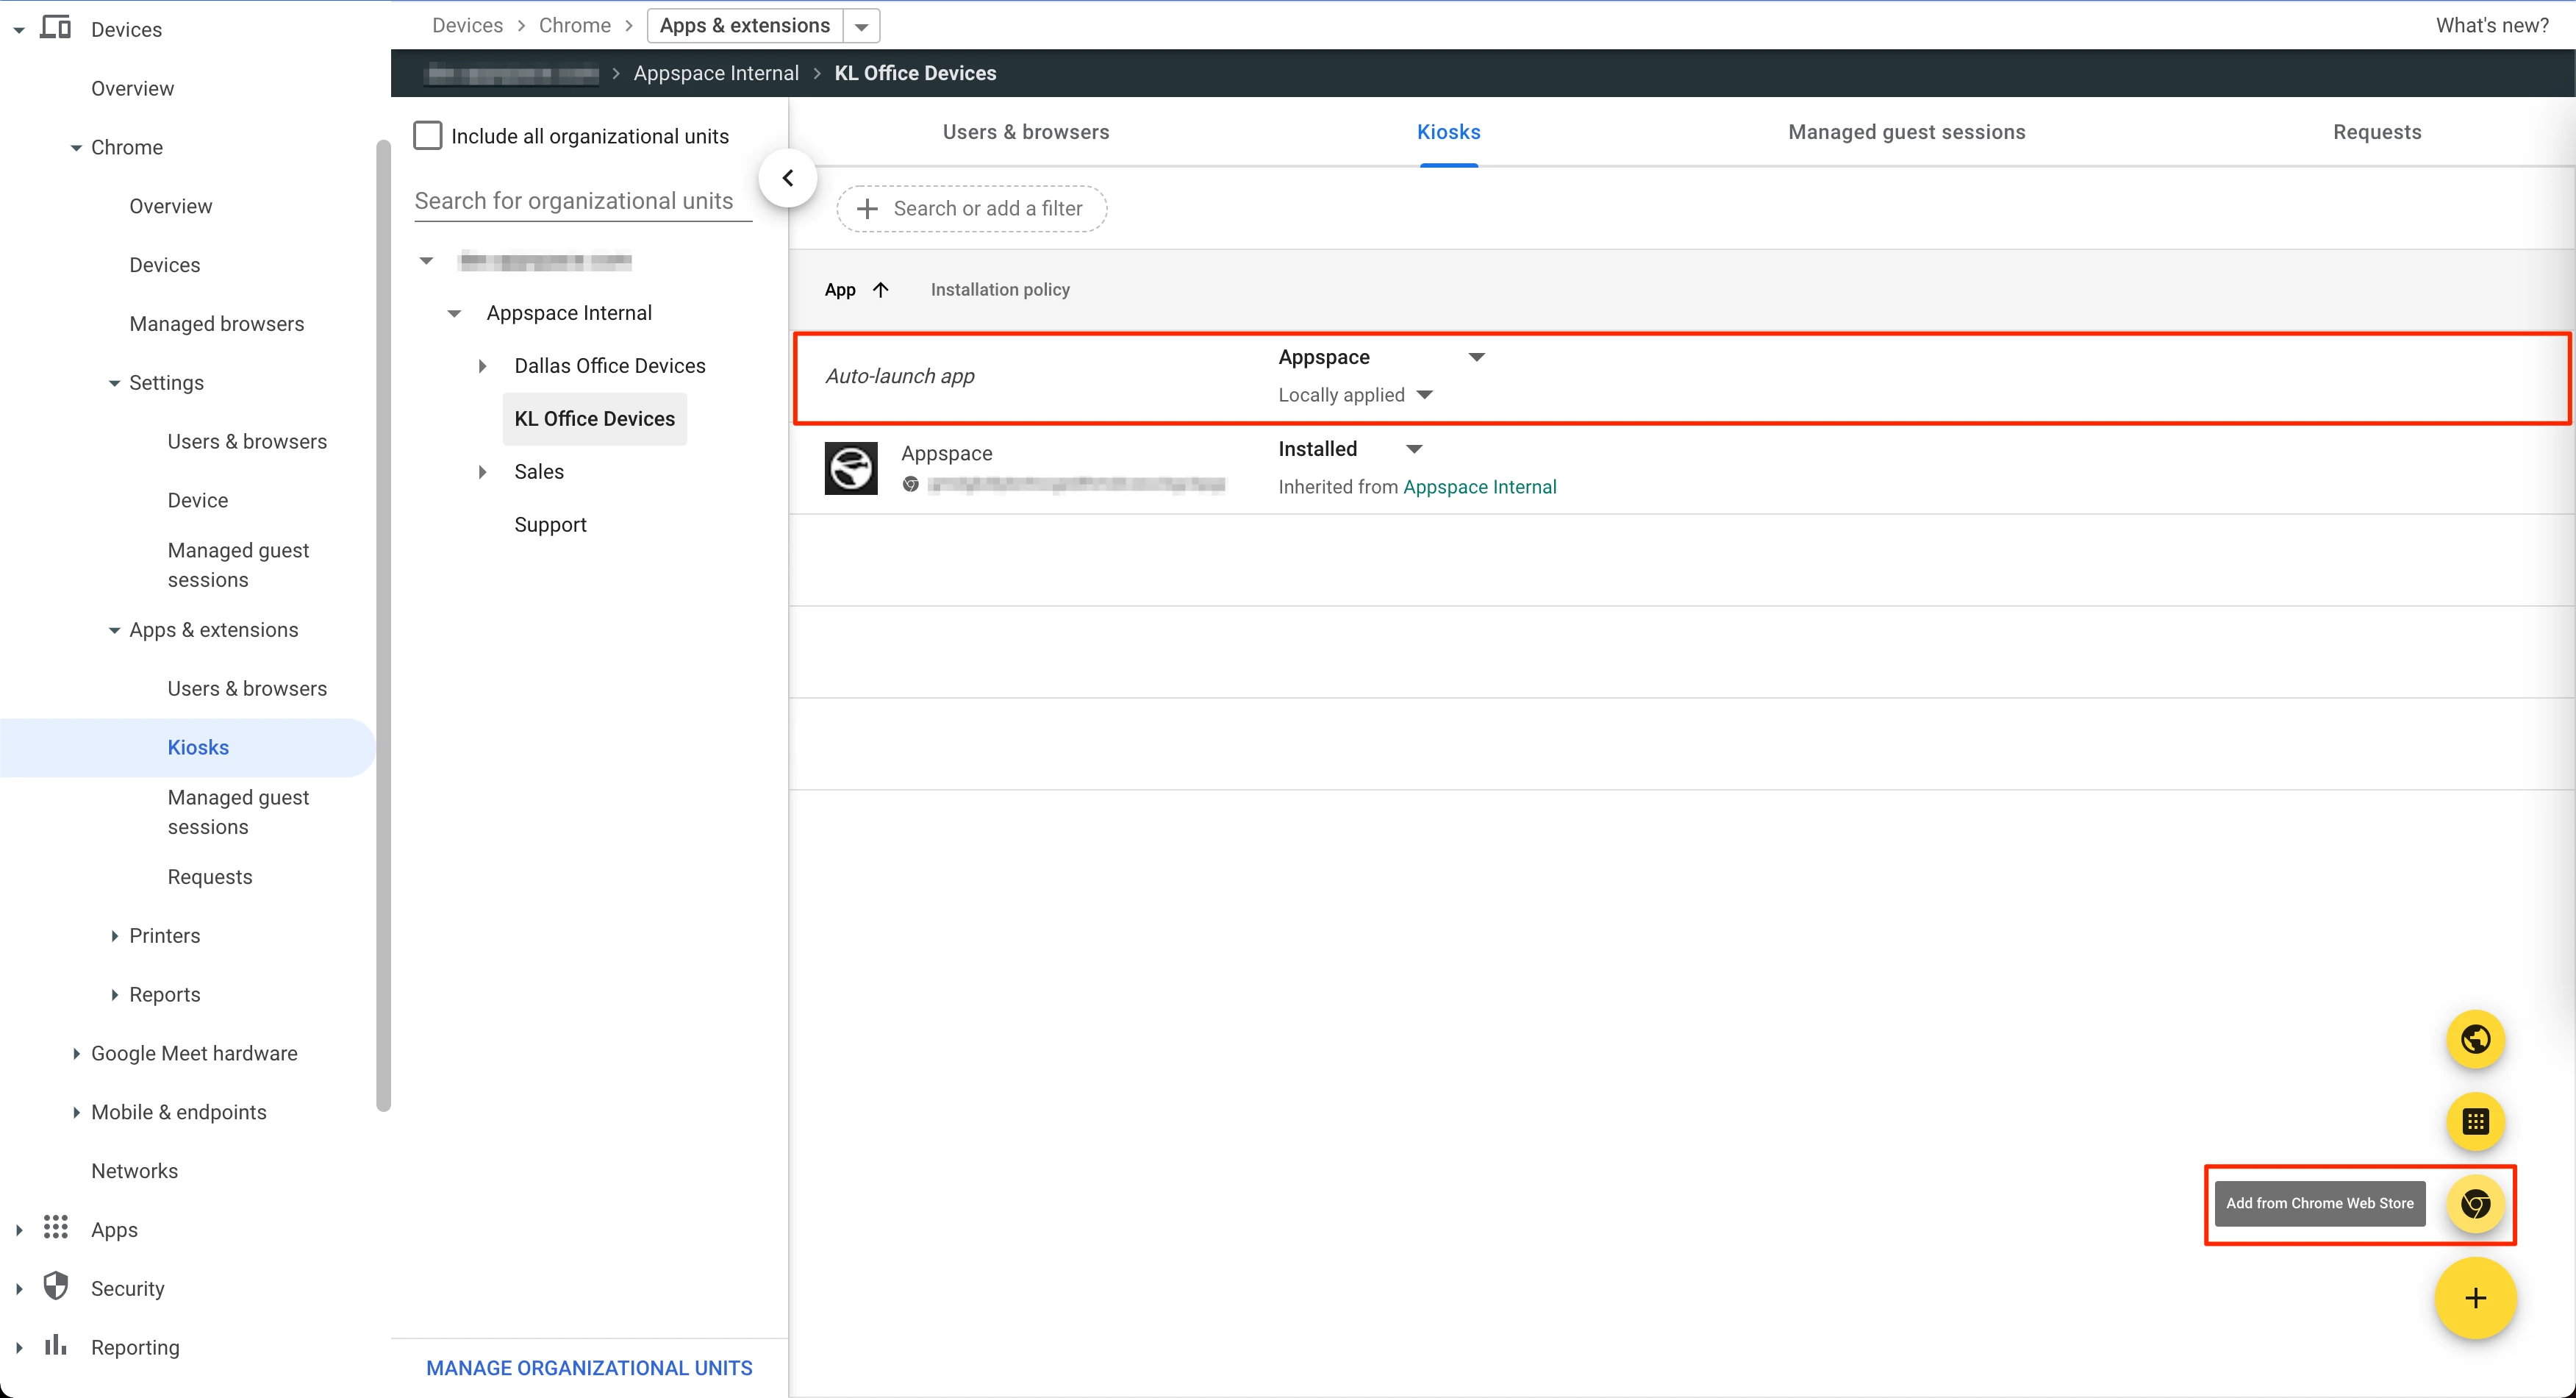Viewport: 2576px width, 1398px height.
Task: Click Manage Organizational Units link
Action: [589, 1367]
